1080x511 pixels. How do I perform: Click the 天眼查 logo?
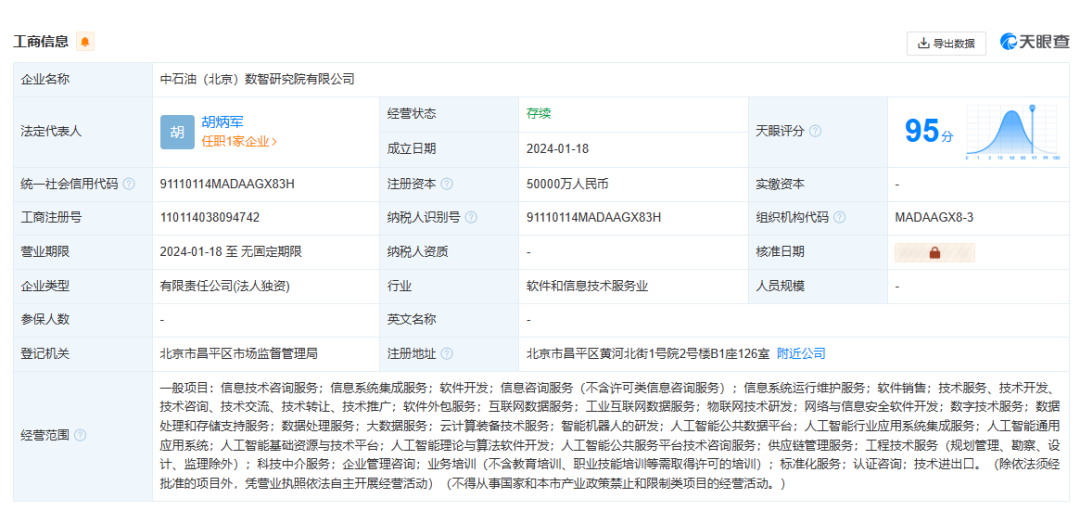(x=1035, y=42)
